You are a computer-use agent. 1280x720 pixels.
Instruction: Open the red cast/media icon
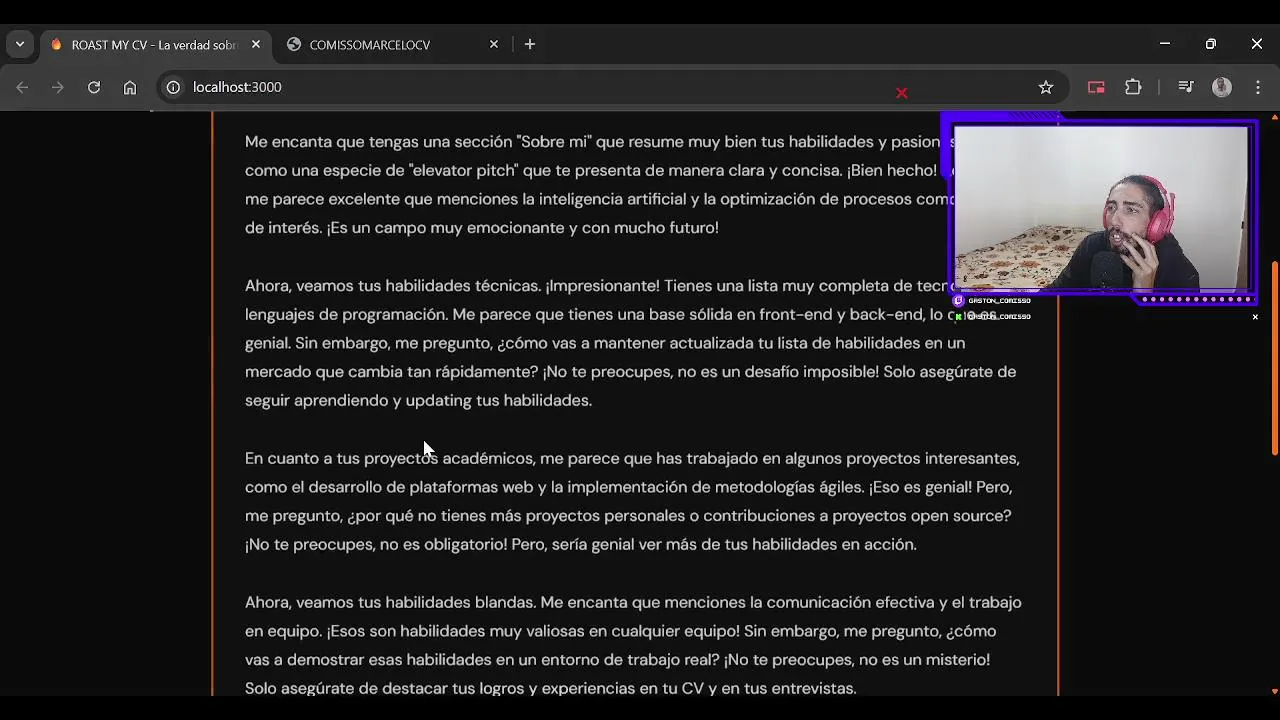pyautogui.click(x=1096, y=87)
